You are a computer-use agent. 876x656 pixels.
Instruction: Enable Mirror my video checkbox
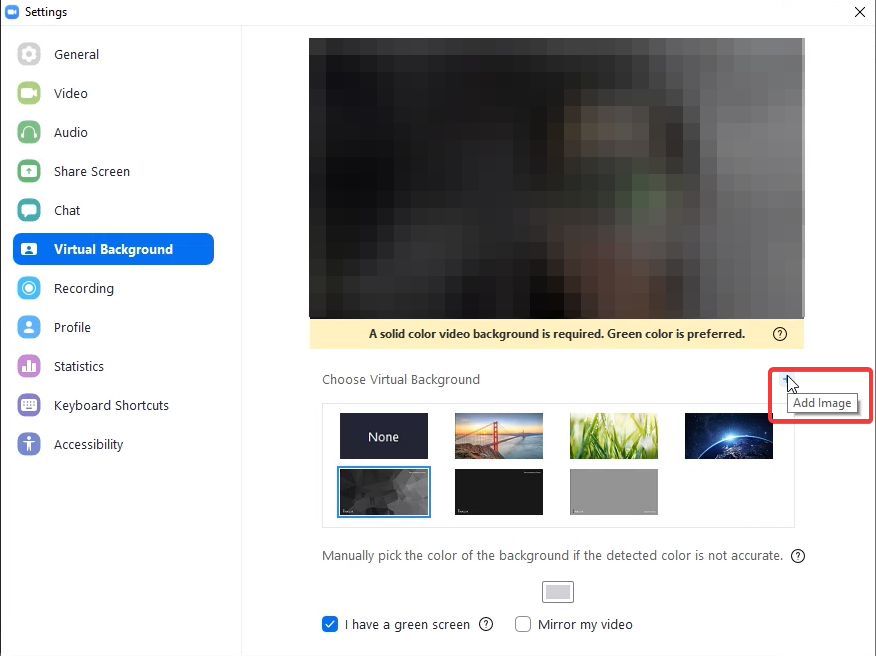523,624
